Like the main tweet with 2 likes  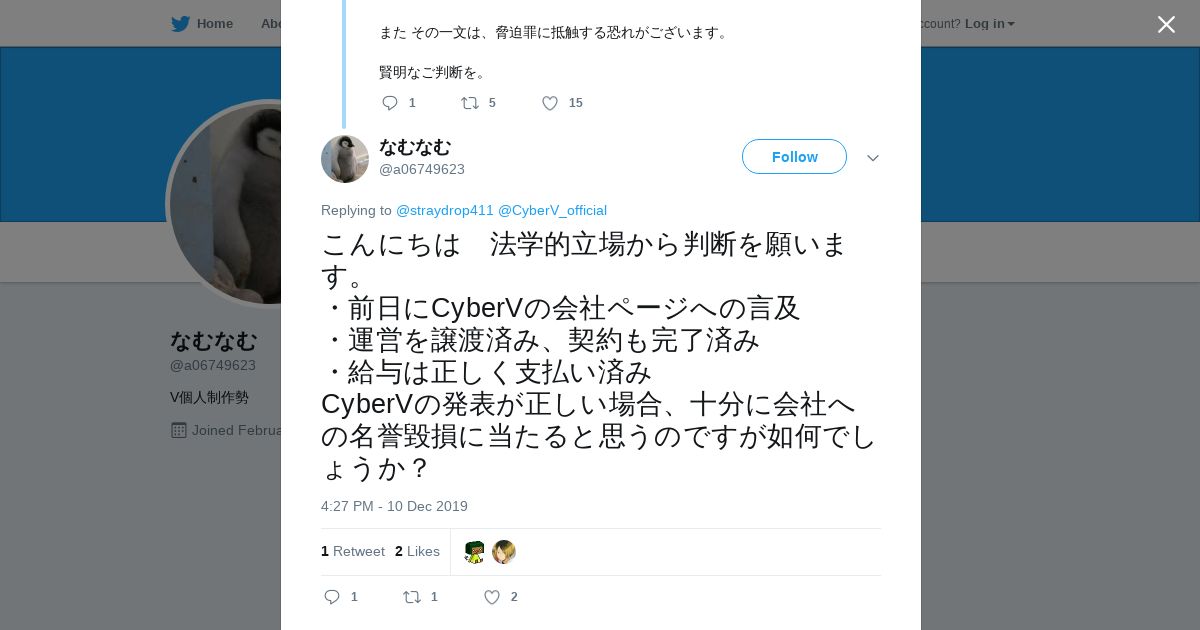pyautogui.click(x=492, y=597)
